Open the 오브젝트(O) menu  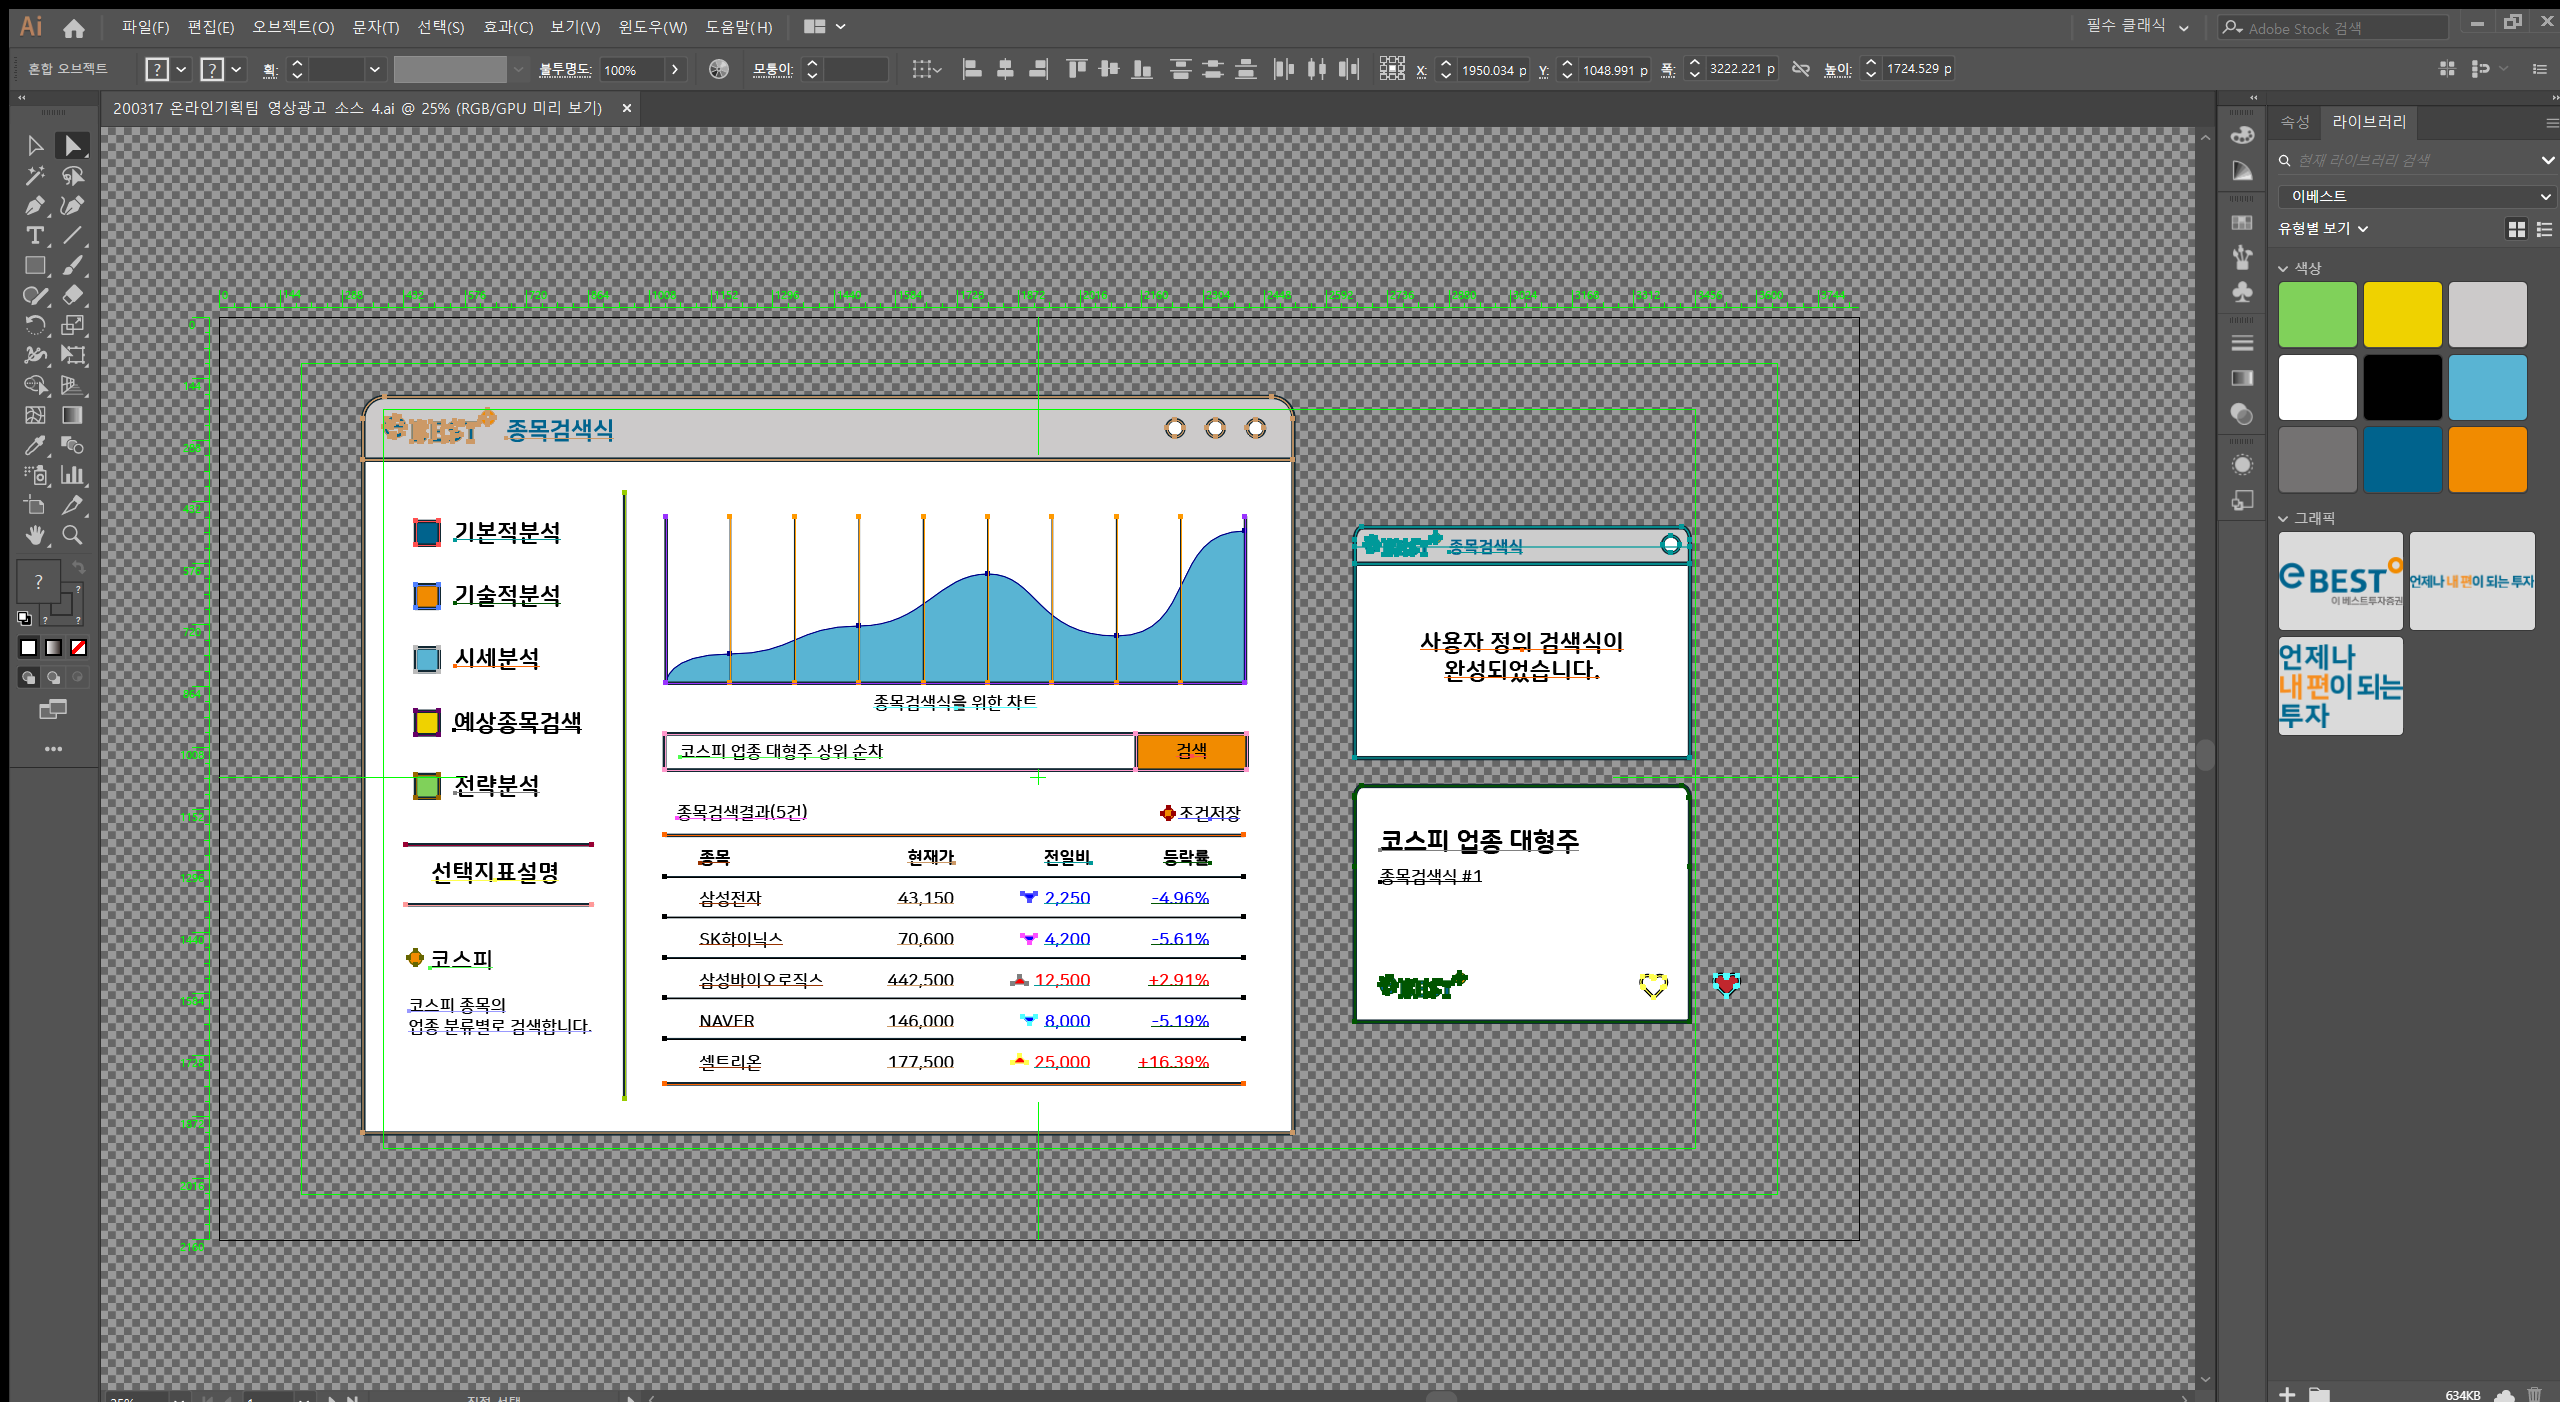click(292, 27)
